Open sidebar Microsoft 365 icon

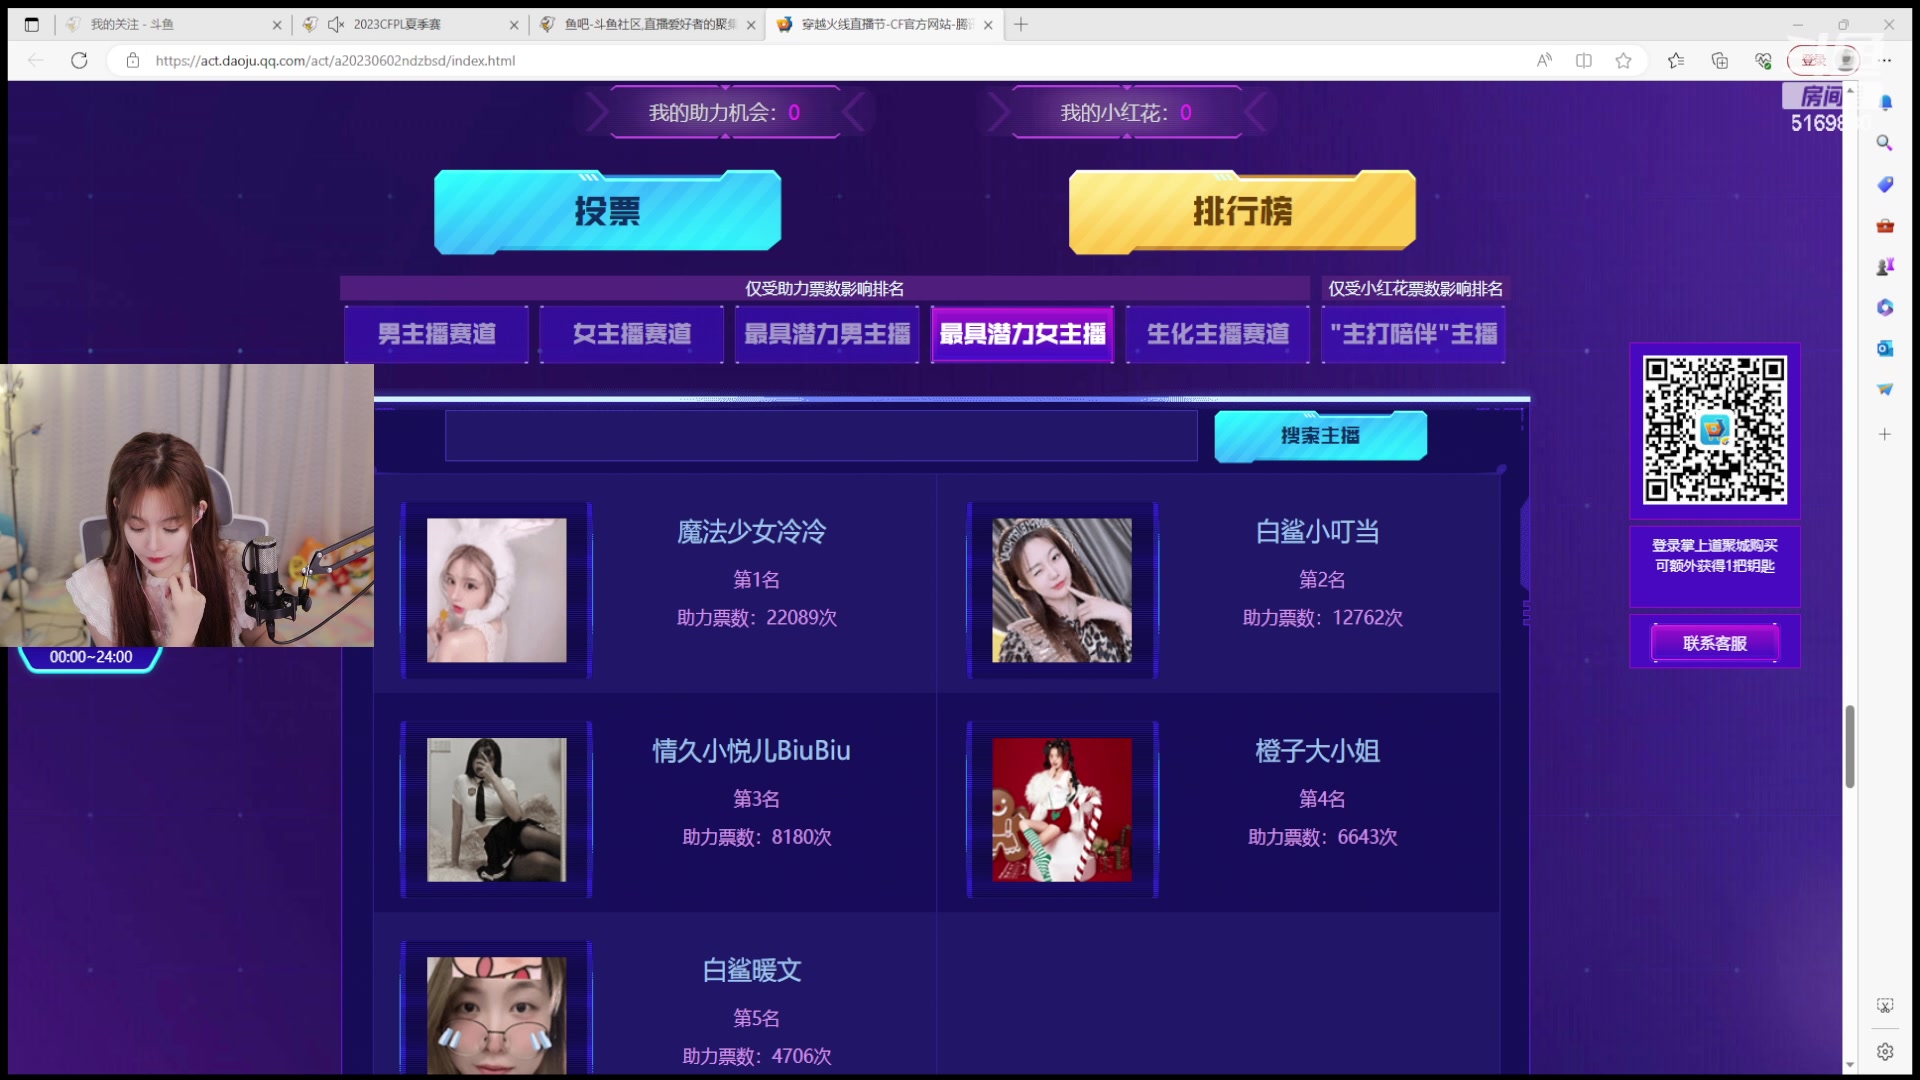[1885, 307]
